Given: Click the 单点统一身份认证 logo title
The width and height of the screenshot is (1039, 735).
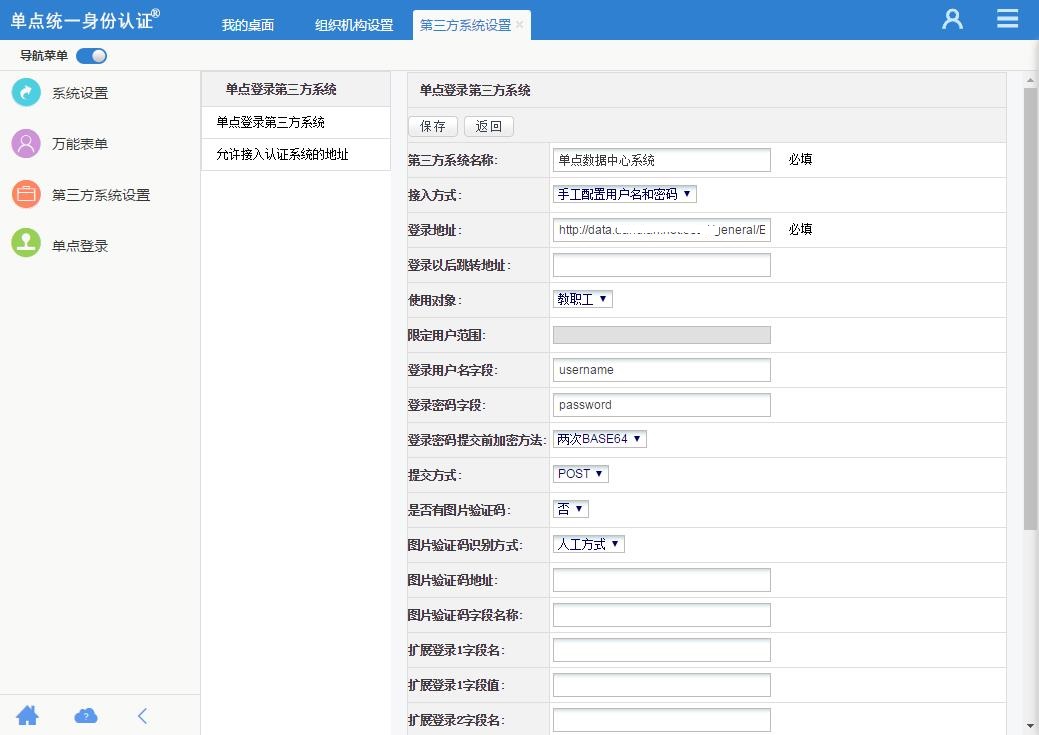Looking at the screenshot, I should pos(85,20).
